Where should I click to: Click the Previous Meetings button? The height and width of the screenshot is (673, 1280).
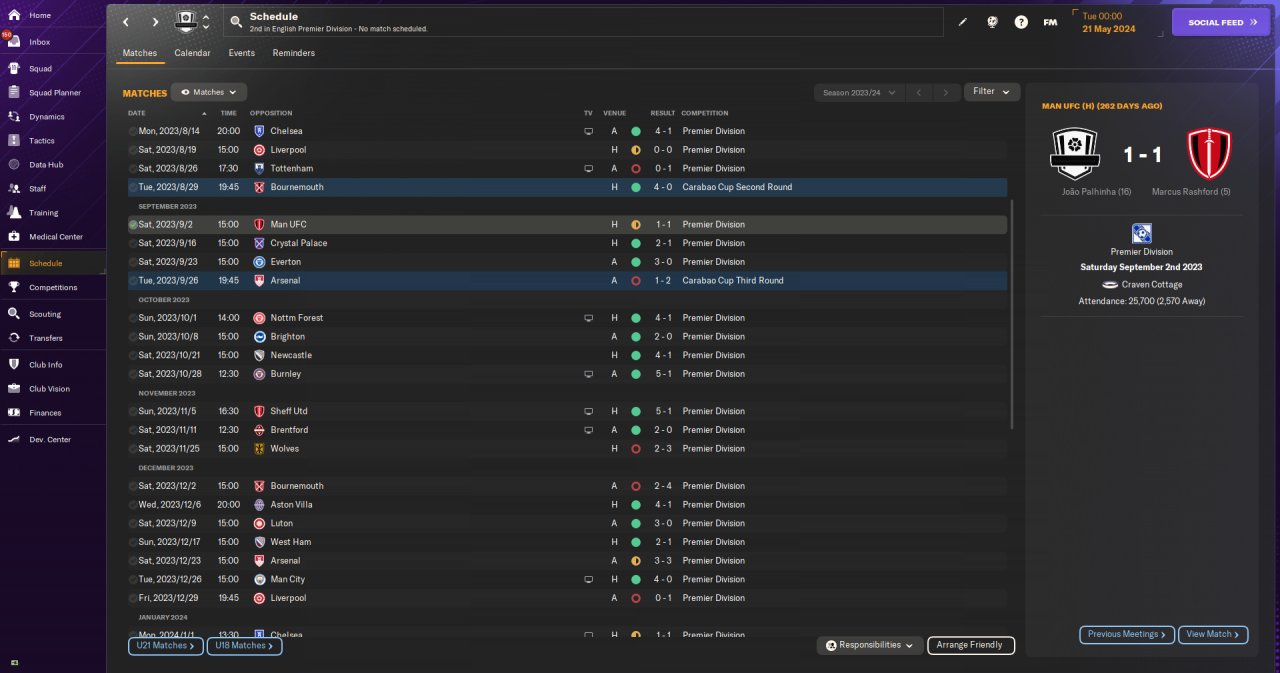tap(1127, 634)
